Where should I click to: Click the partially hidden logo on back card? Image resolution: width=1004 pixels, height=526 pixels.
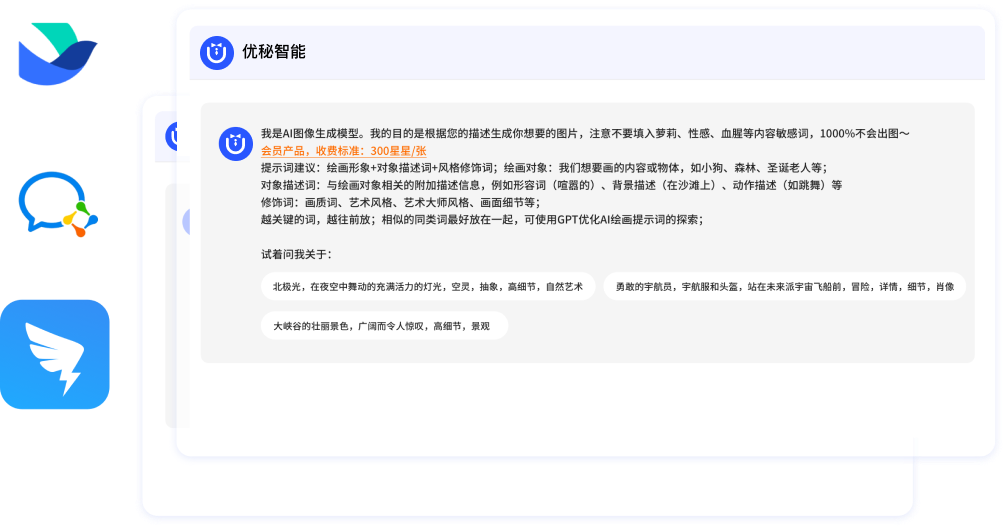[x=170, y=134]
